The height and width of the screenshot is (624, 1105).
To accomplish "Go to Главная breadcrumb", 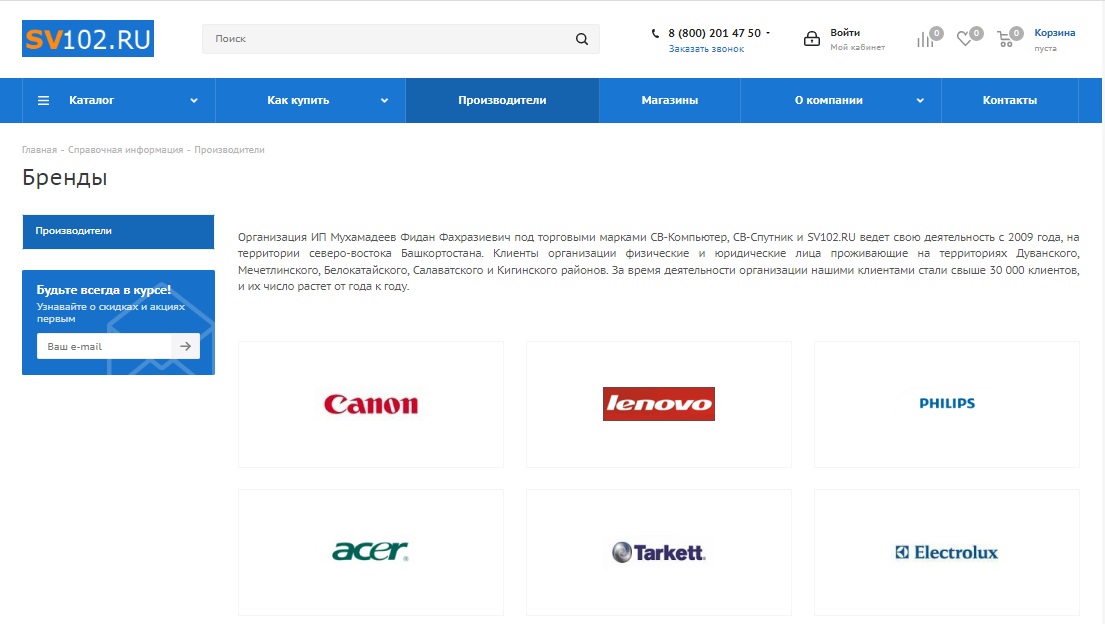I will click(x=39, y=149).
